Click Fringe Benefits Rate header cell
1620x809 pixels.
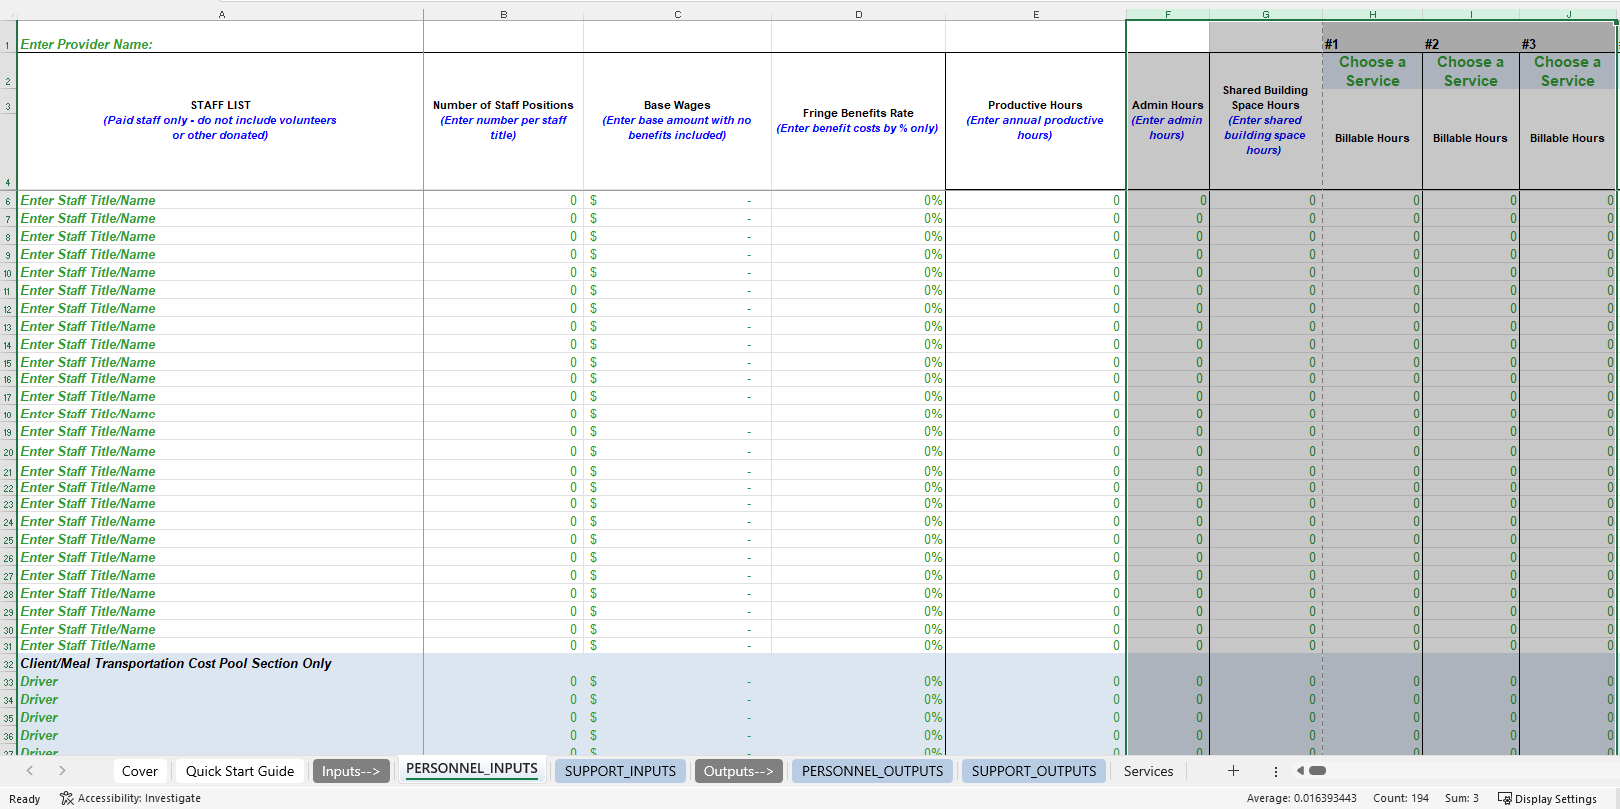(858, 120)
